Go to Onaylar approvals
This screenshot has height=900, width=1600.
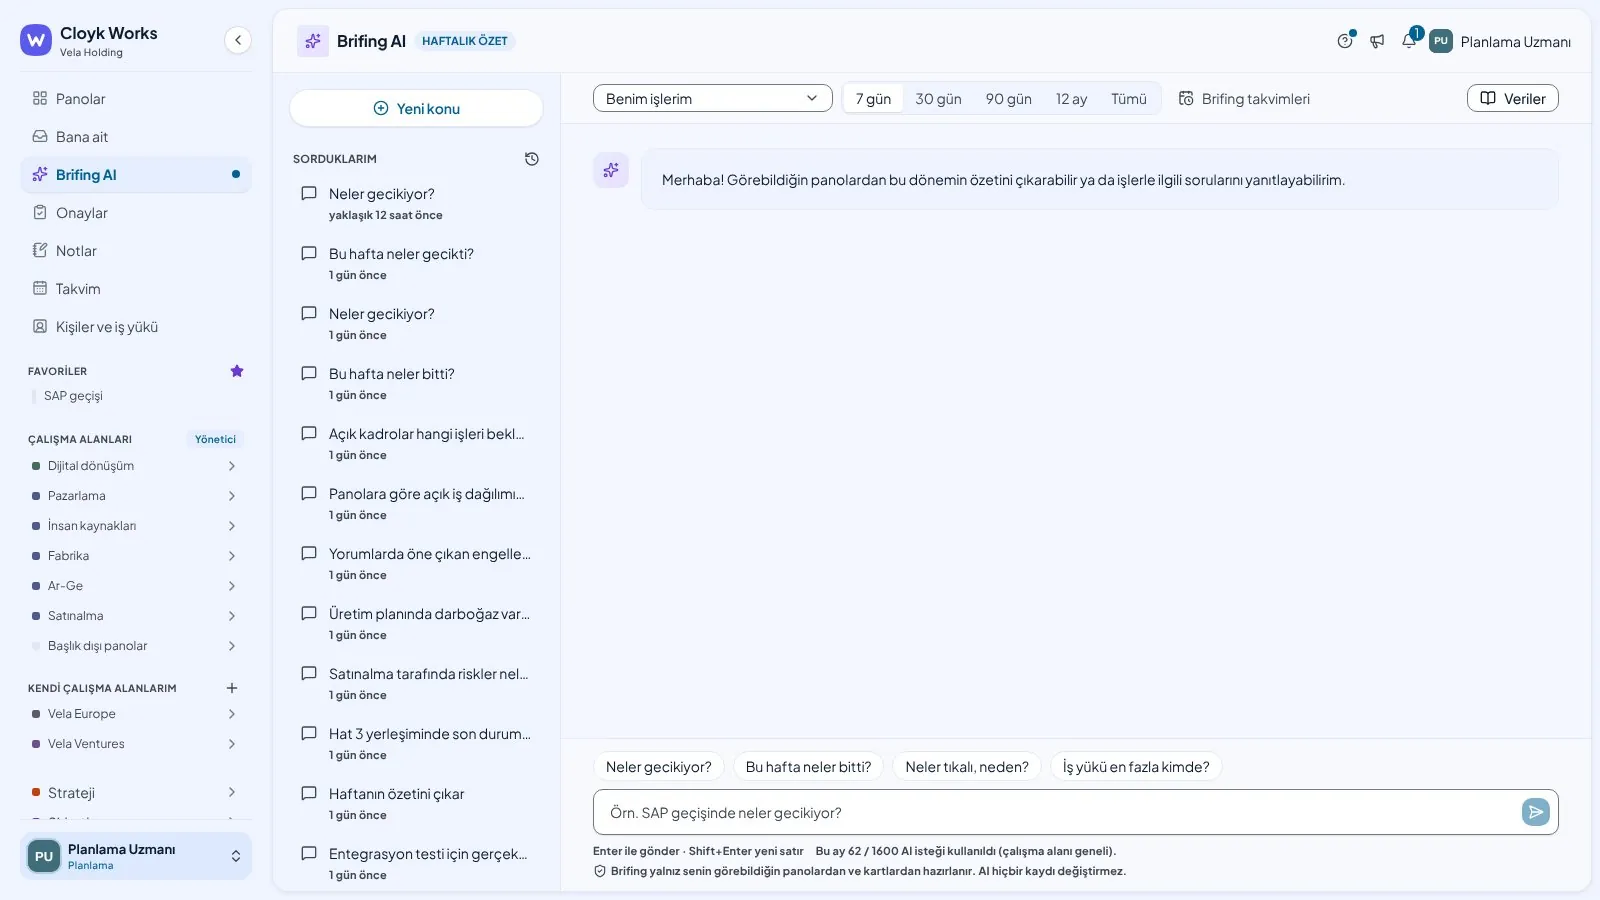coord(136,213)
